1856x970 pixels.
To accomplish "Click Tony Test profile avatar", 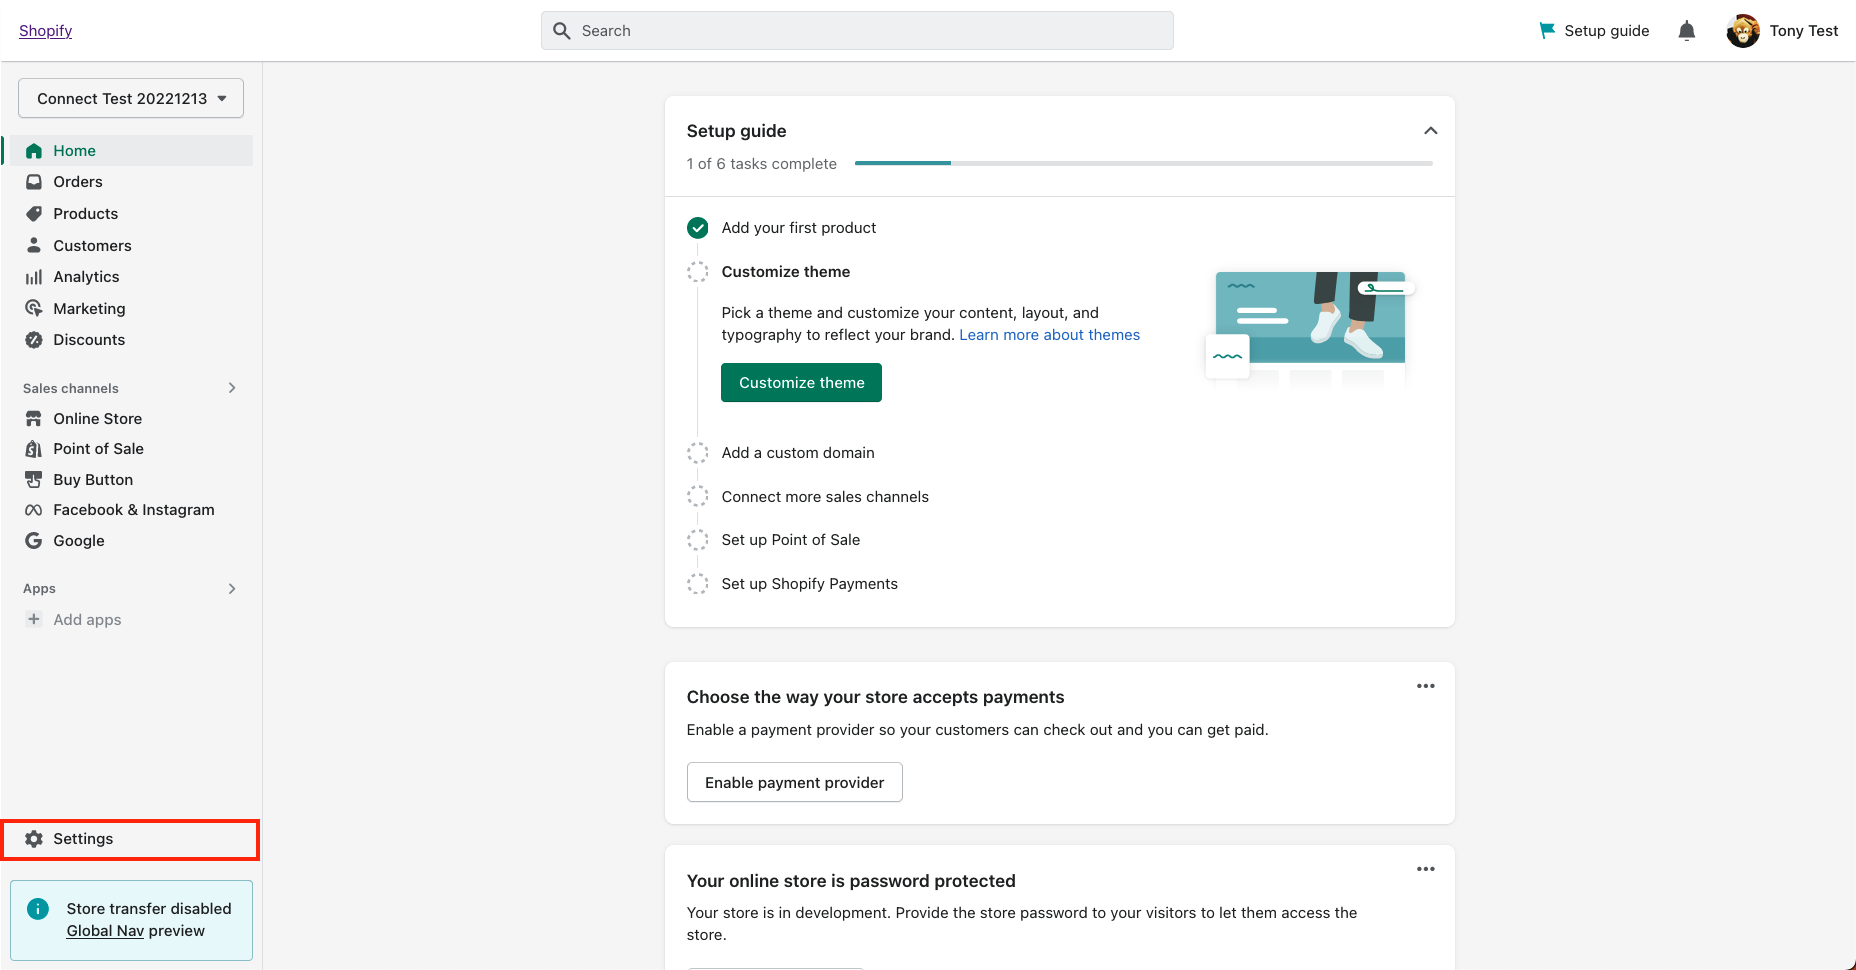I will (1743, 31).
